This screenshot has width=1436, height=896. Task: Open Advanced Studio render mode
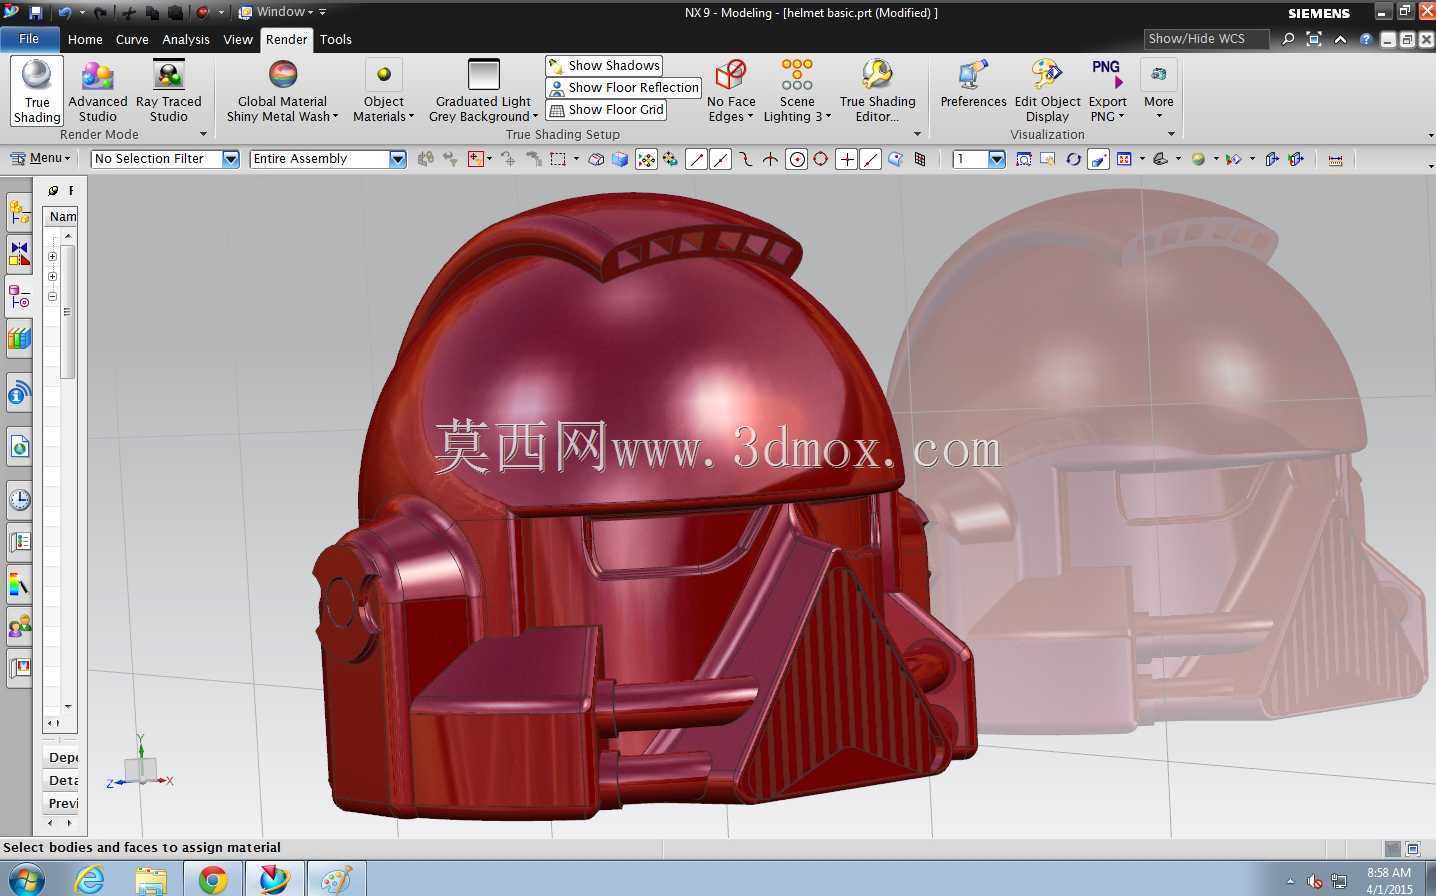[x=98, y=90]
